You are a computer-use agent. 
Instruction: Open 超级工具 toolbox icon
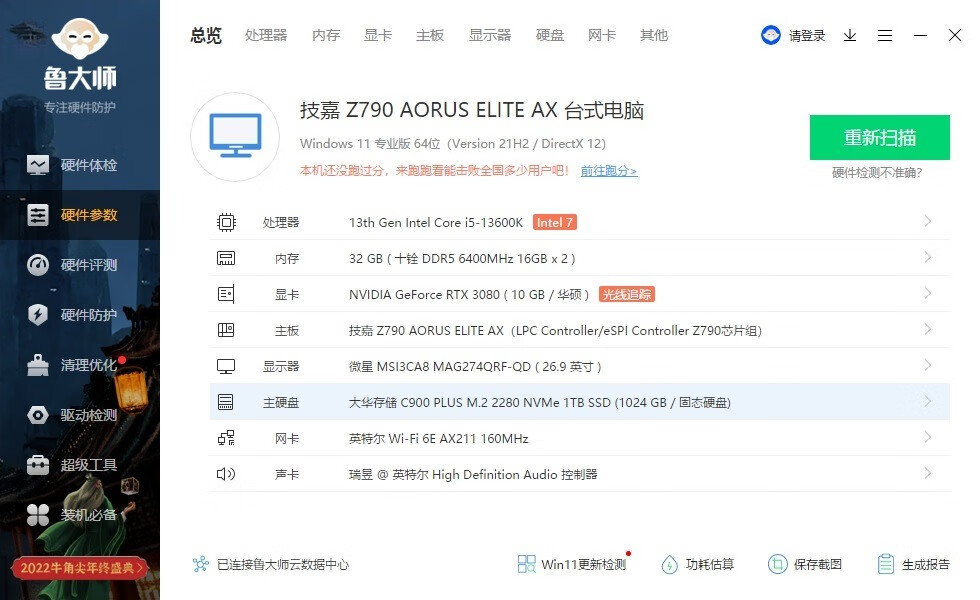point(38,465)
